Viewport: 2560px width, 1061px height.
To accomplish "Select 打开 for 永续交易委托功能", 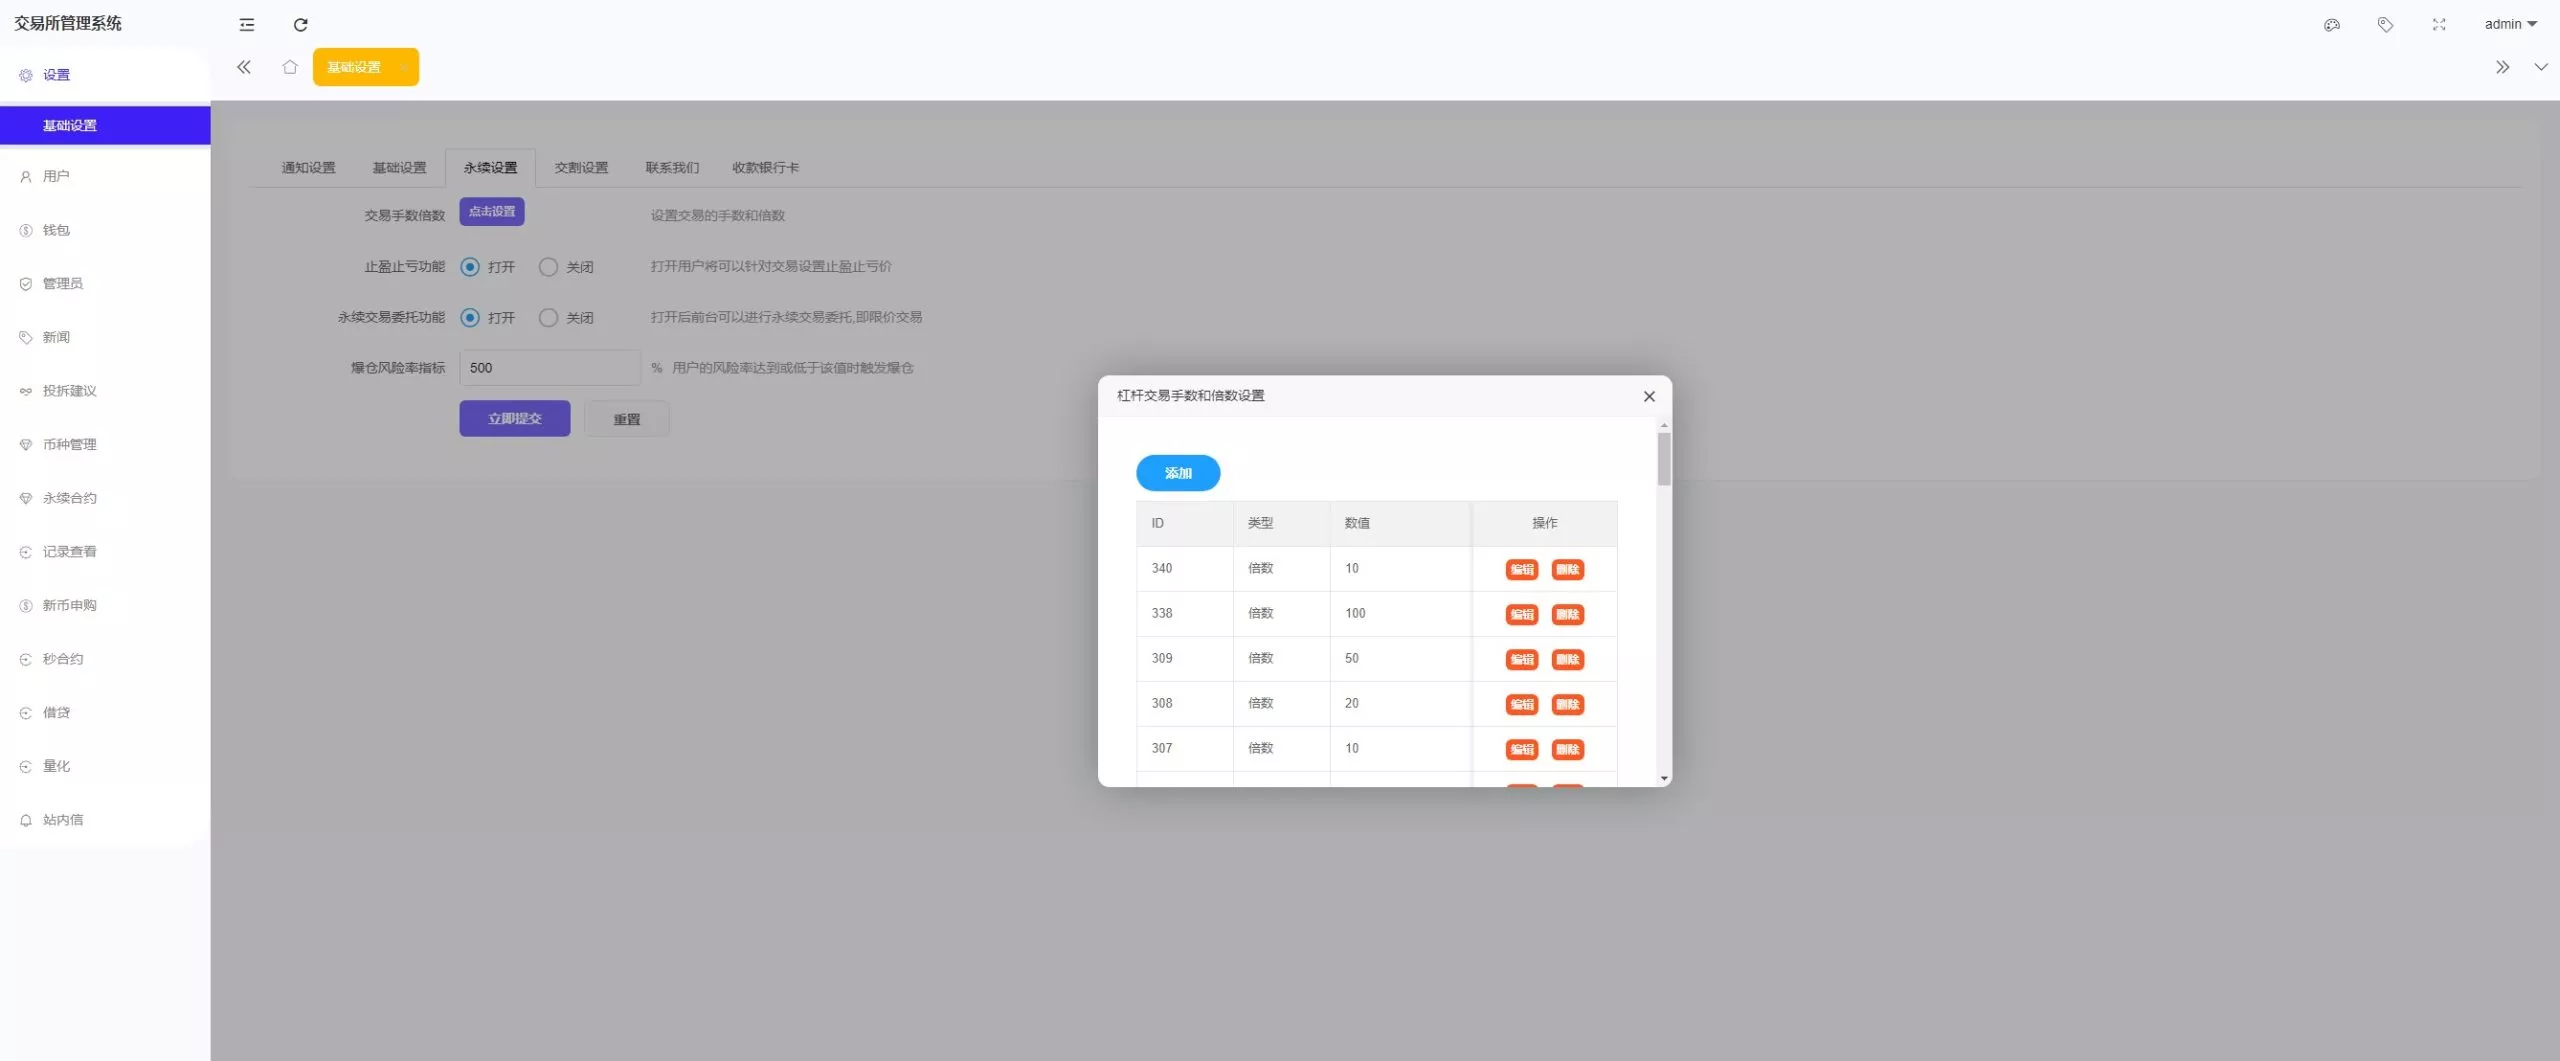I will click(469, 317).
